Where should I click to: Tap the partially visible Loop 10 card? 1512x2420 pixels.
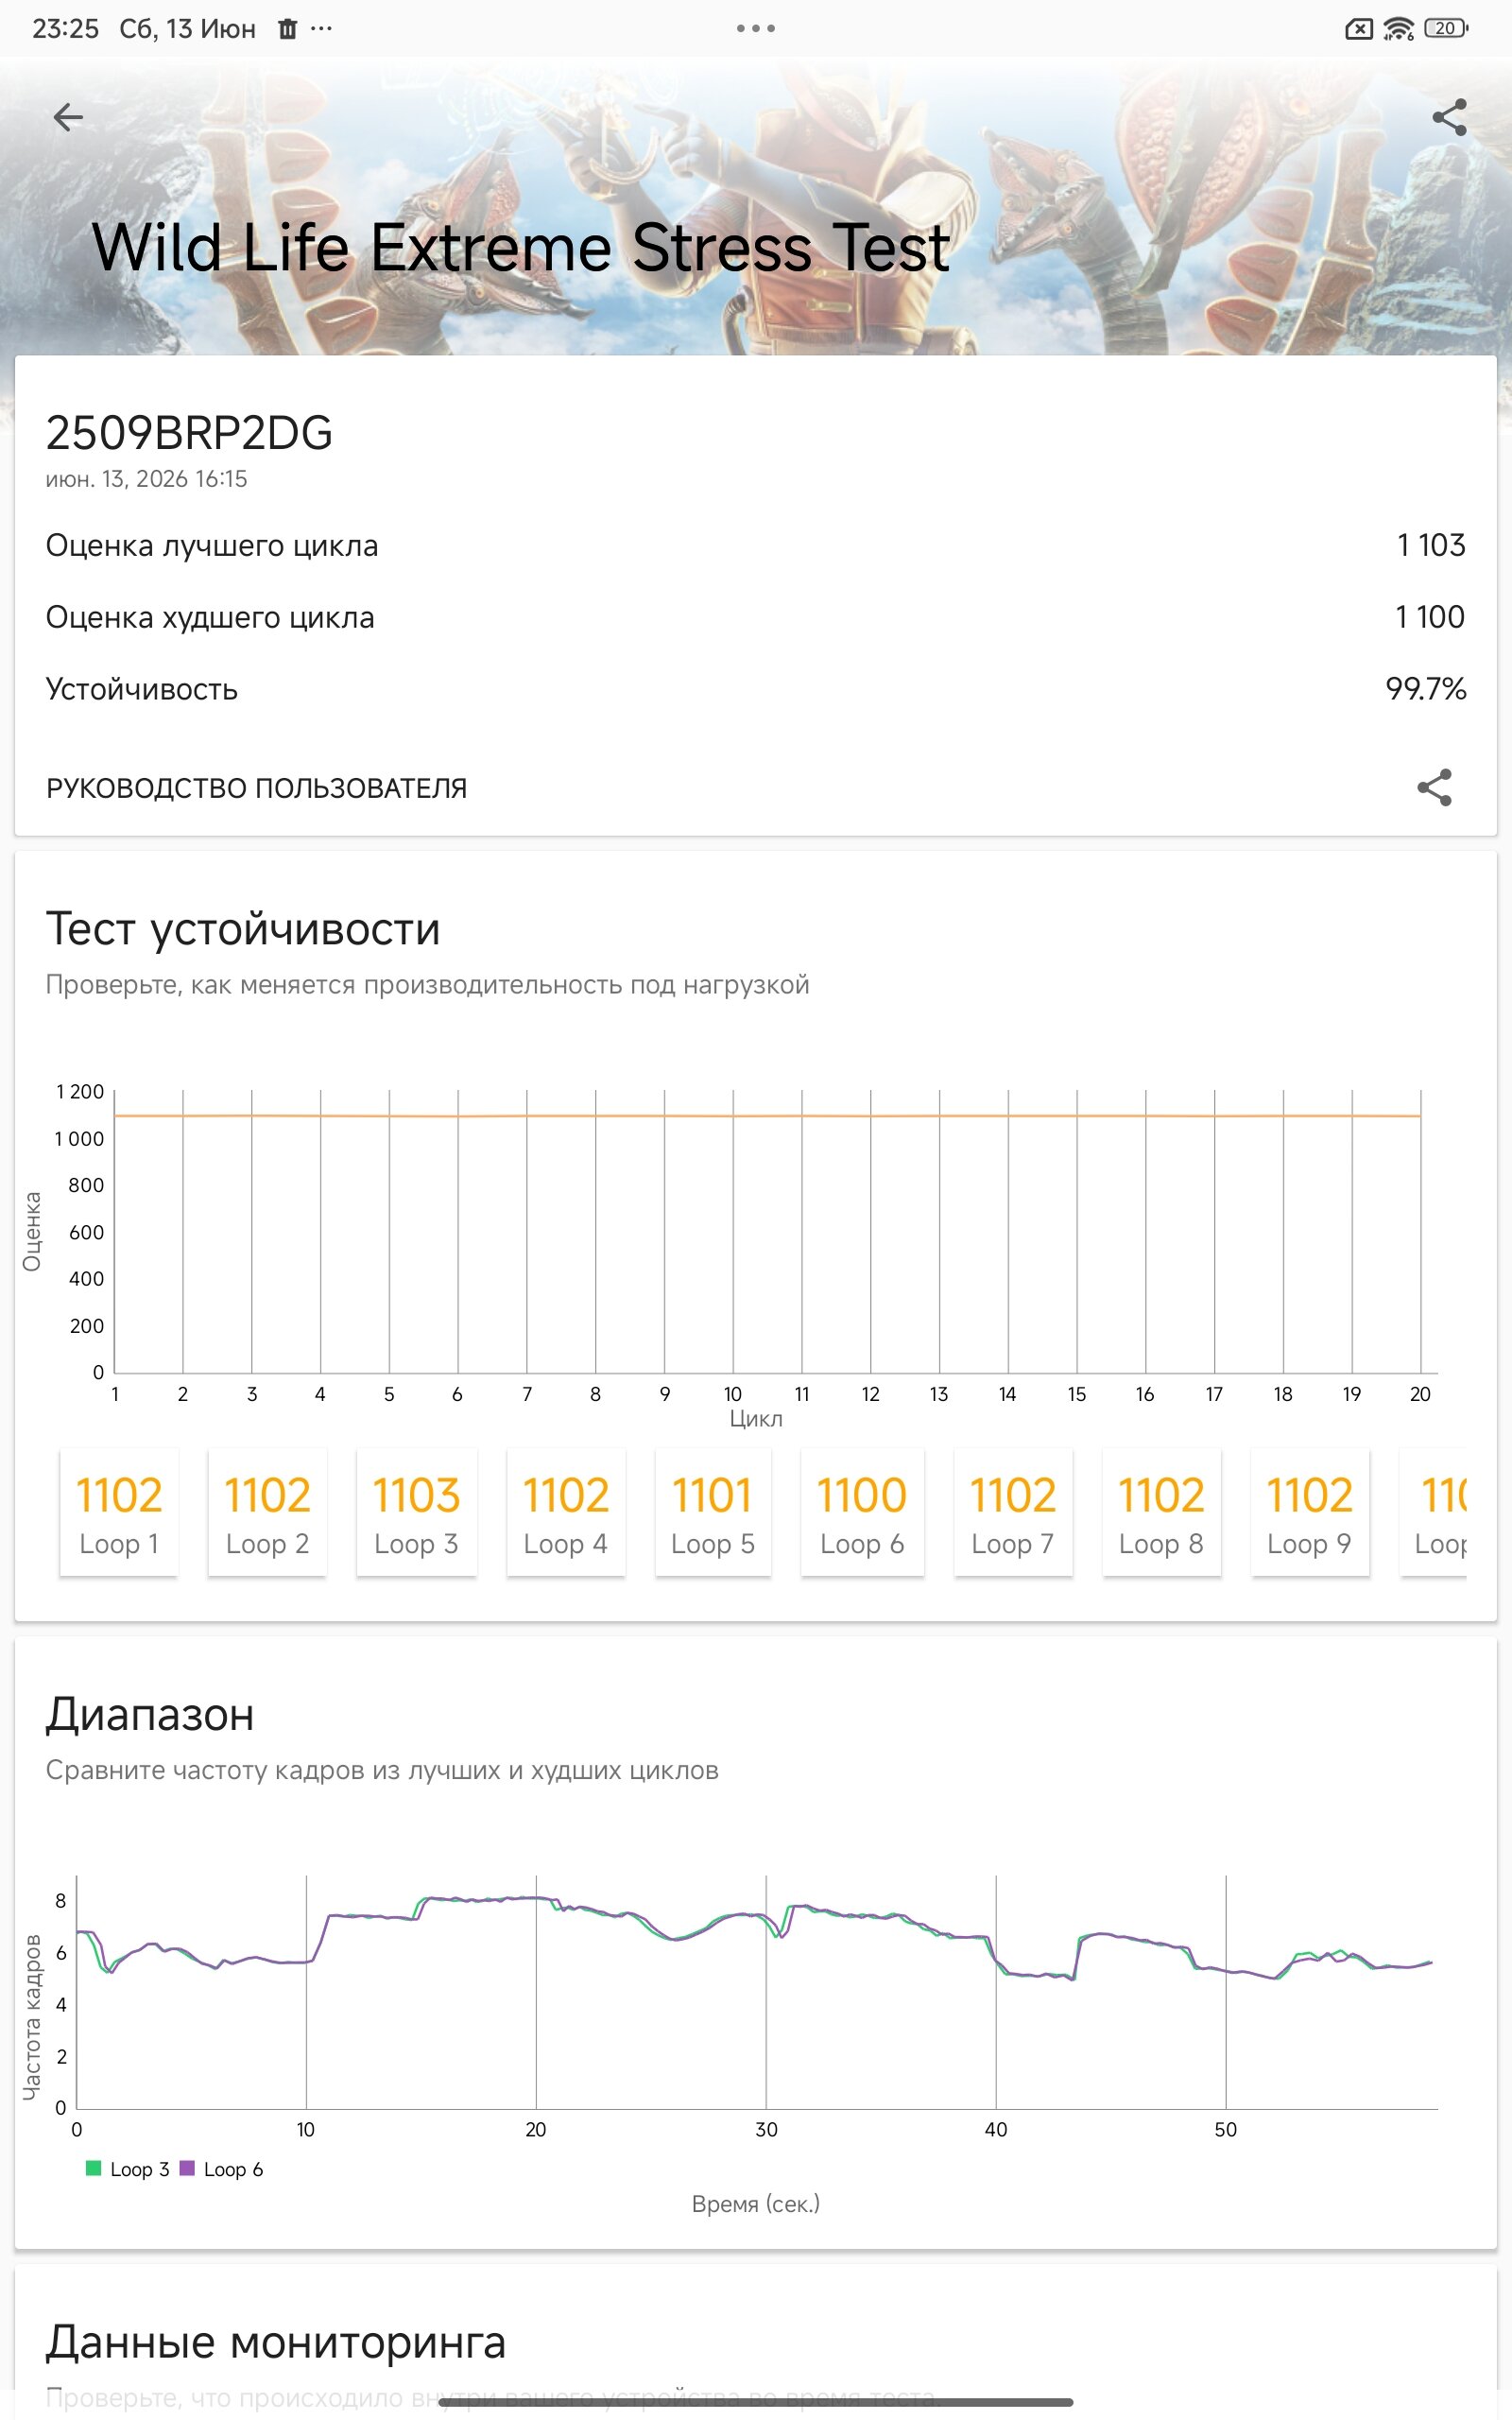(1434, 1511)
